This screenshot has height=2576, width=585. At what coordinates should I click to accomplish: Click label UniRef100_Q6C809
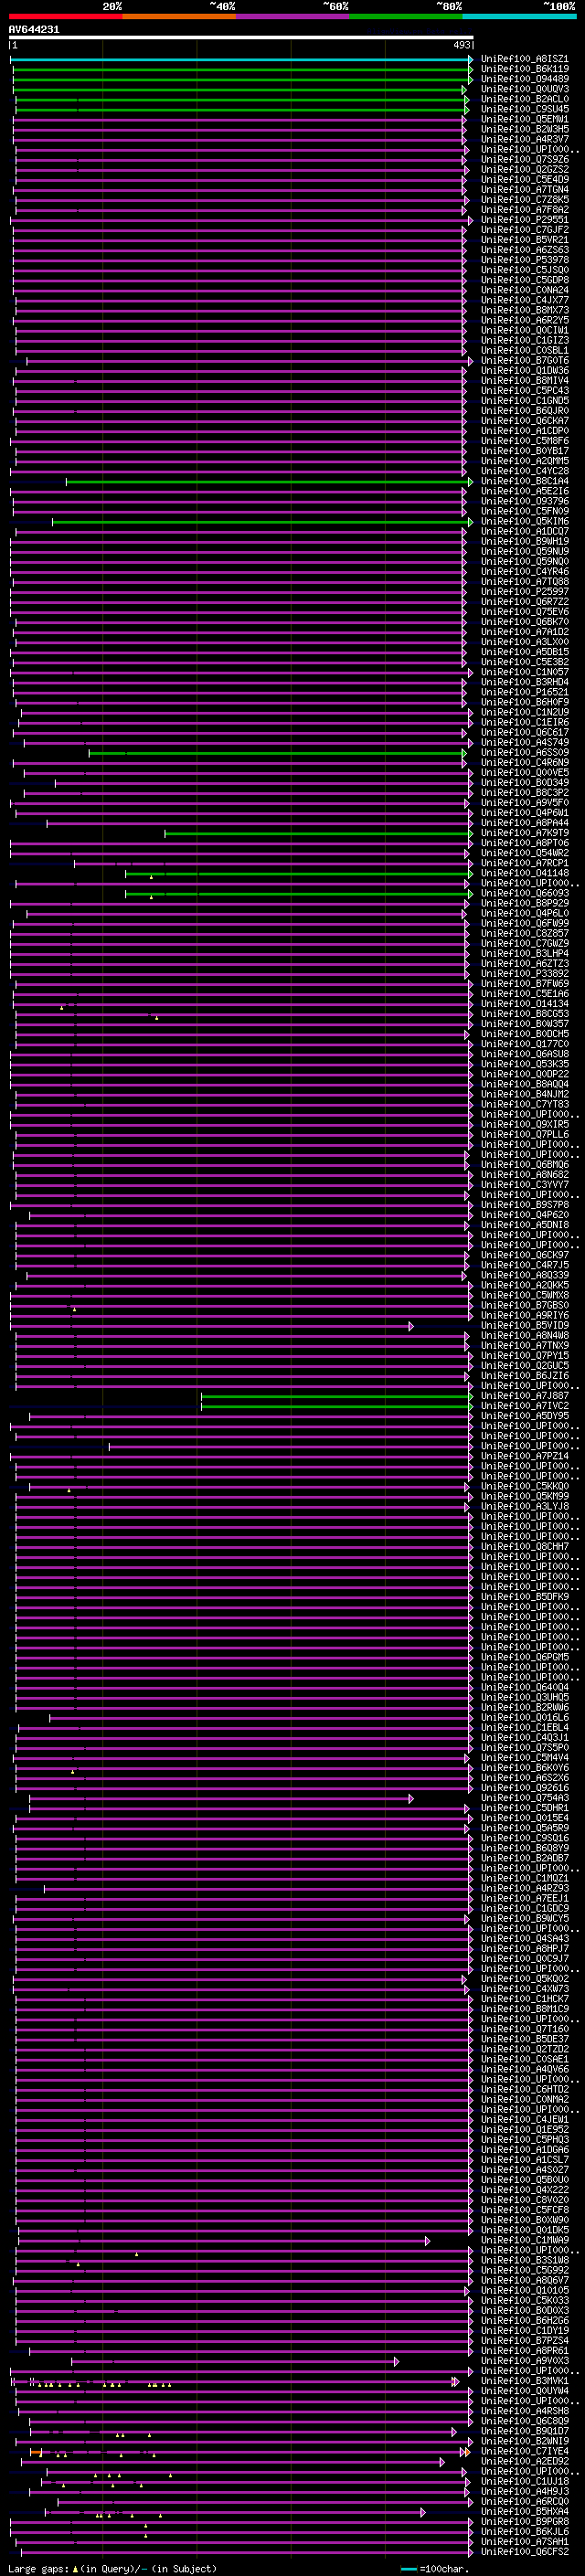tap(524, 2421)
